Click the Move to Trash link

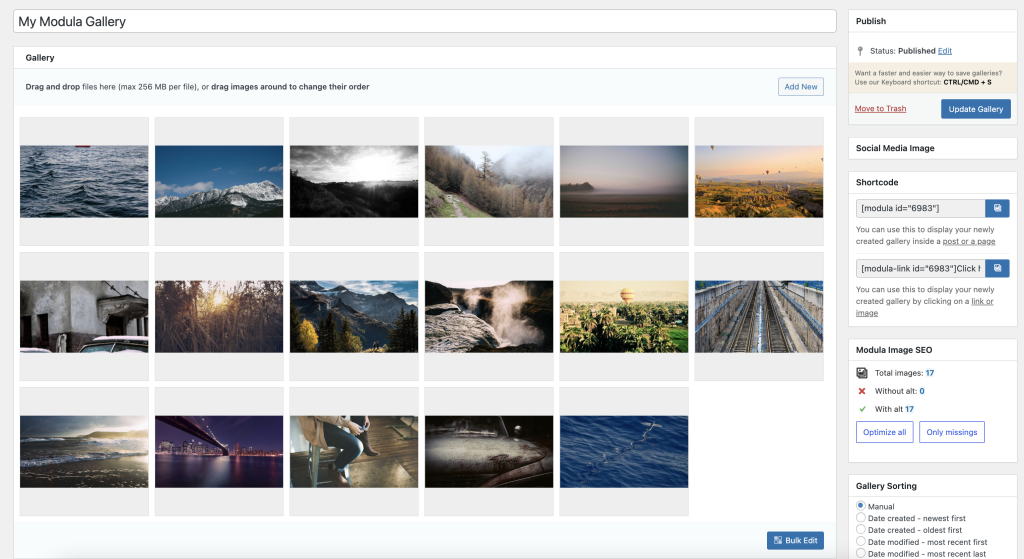point(880,108)
